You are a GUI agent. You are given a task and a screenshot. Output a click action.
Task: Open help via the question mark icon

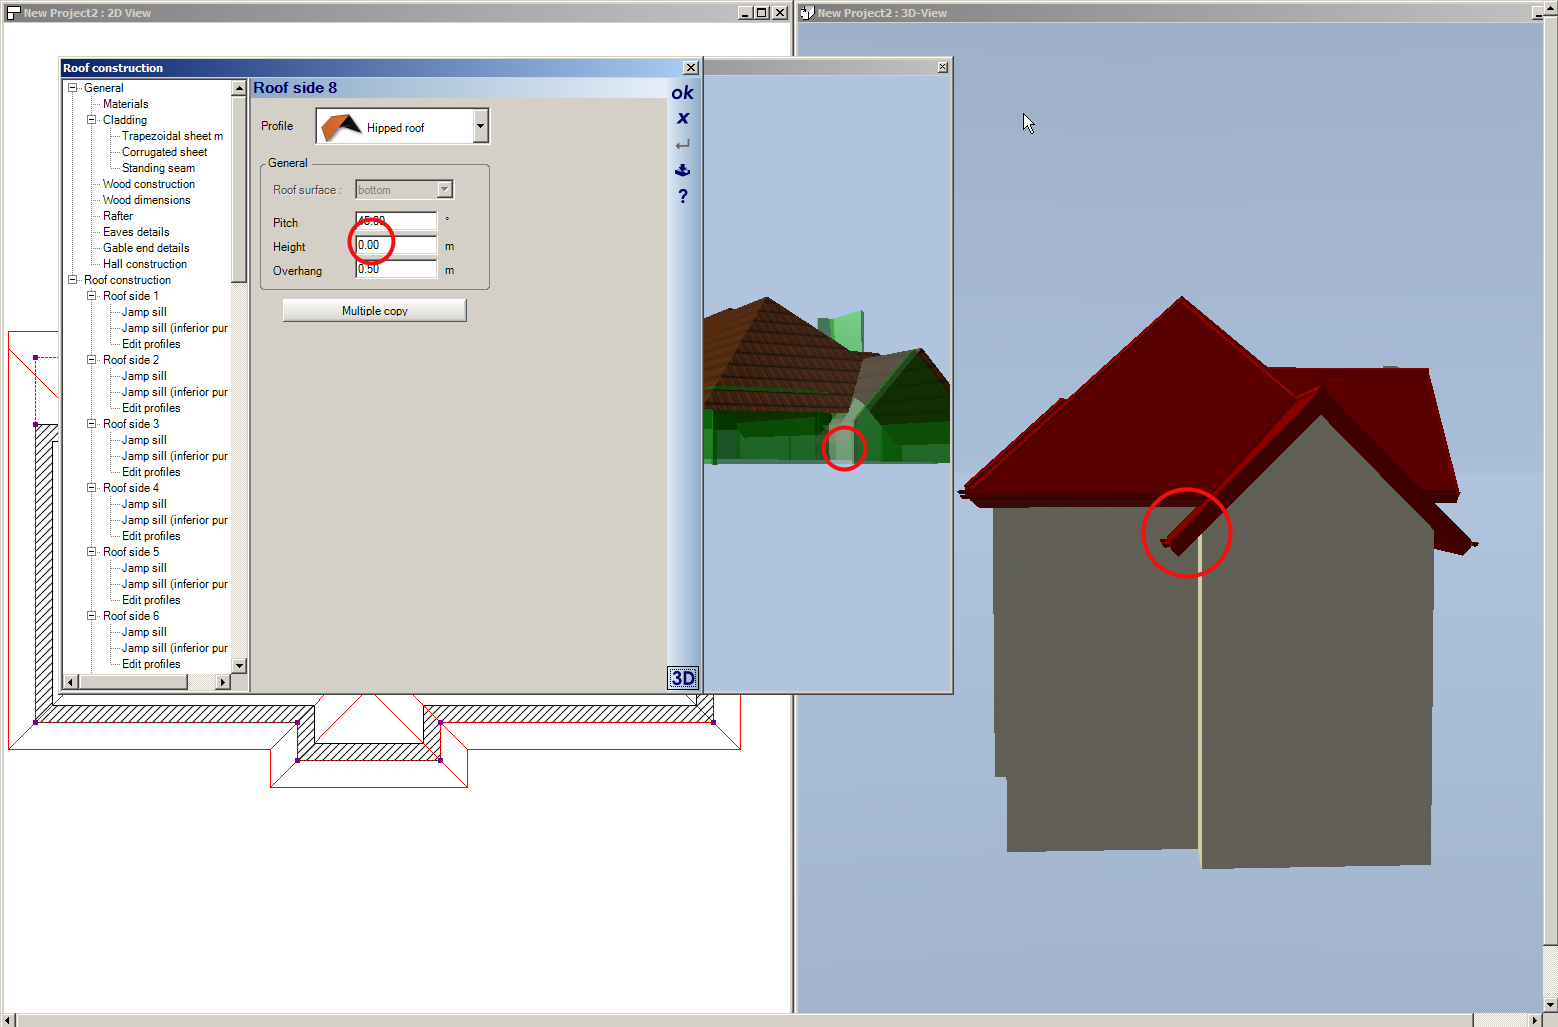point(683,196)
